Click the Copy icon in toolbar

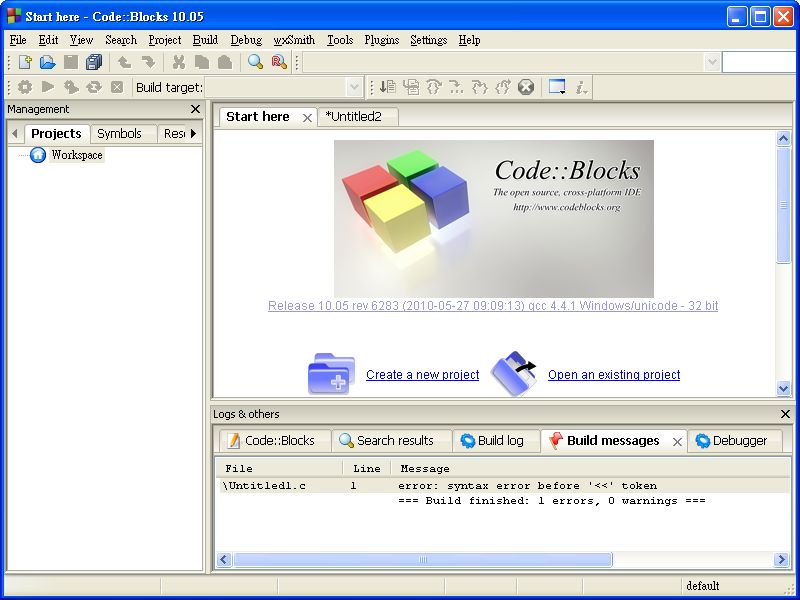point(202,62)
